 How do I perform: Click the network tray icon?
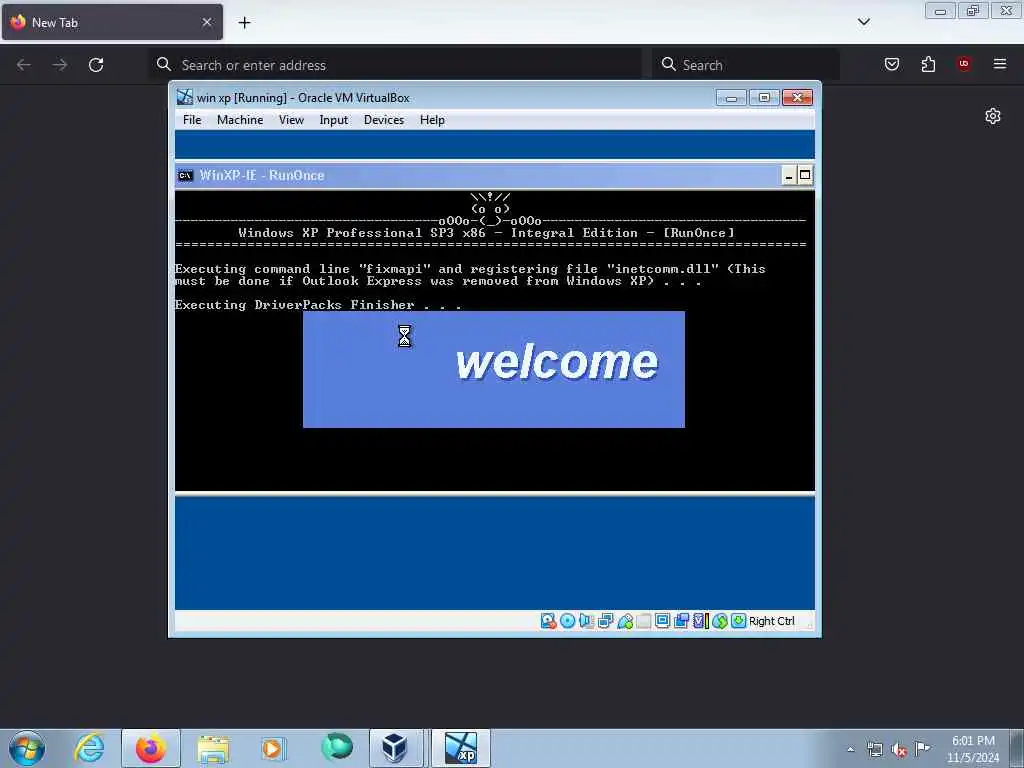[x=874, y=750]
